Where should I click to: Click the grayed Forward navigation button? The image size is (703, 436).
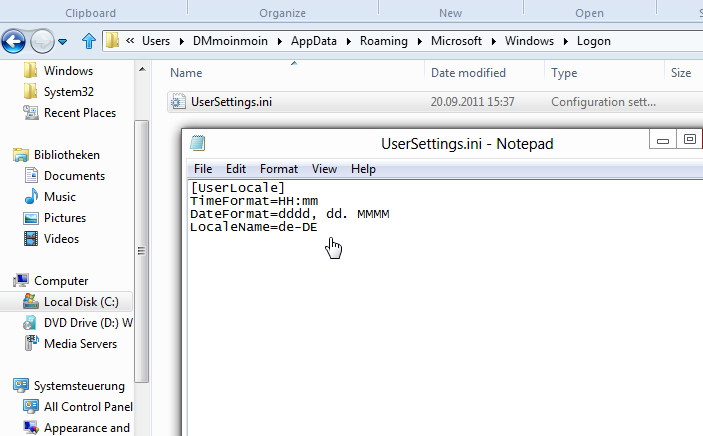(x=42, y=41)
